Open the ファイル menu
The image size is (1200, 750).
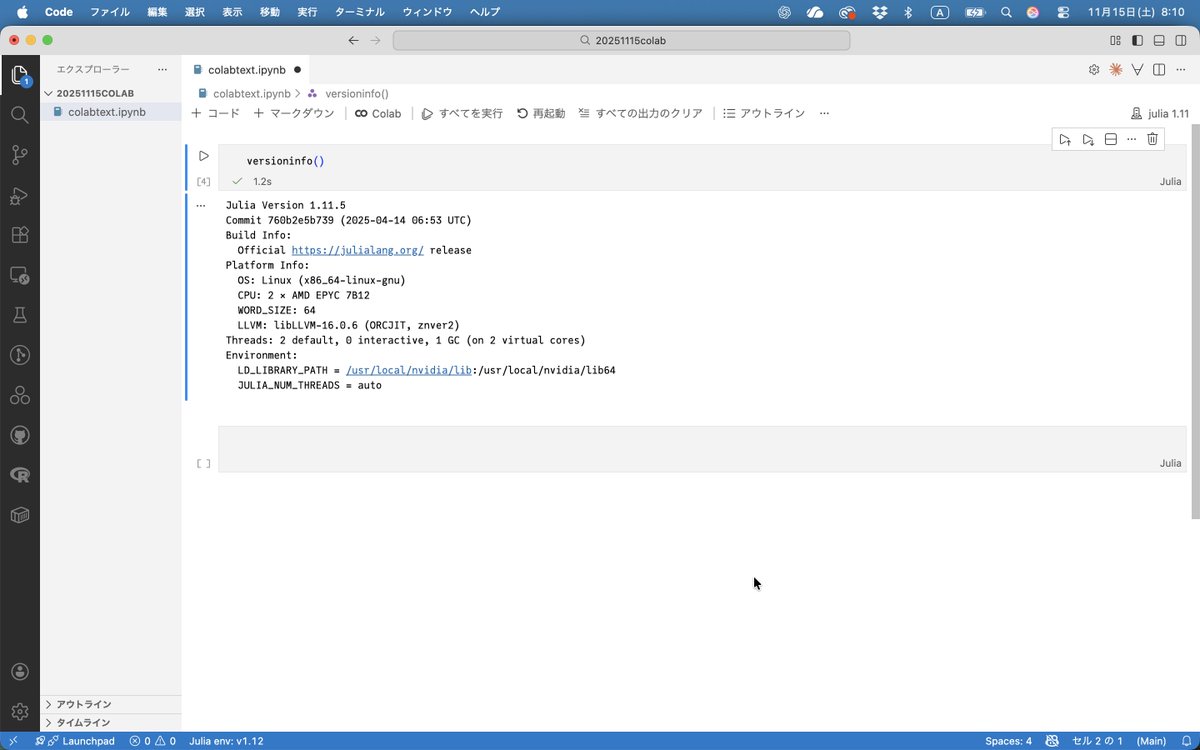click(x=109, y=12)
